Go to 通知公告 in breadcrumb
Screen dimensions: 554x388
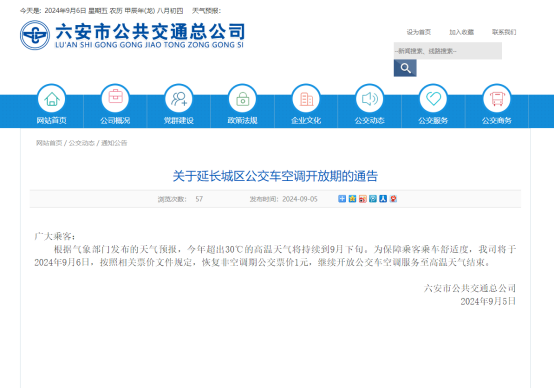[x=114, y=143]
